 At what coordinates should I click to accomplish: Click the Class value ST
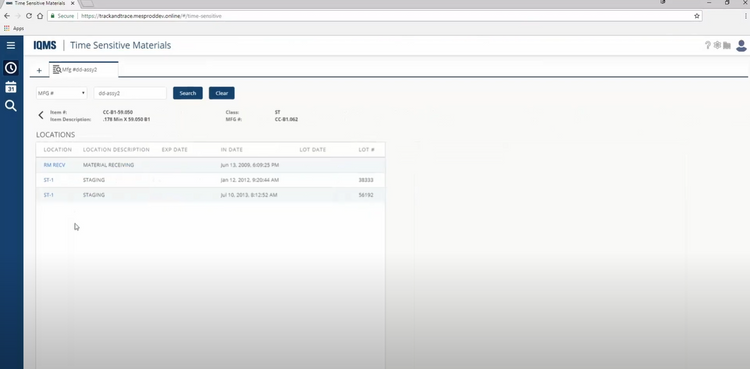[277, 112]
